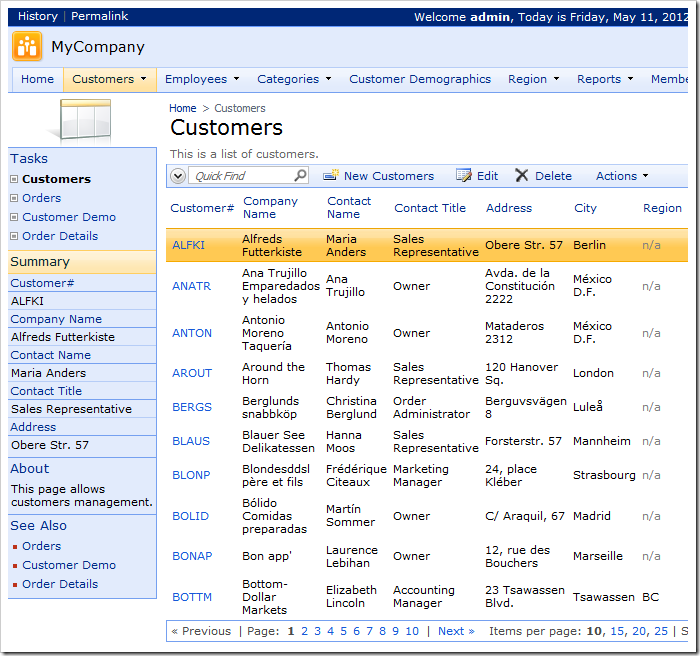Go to page 5 in pager
Screen dimensions: 700x656
pos(343,631)
